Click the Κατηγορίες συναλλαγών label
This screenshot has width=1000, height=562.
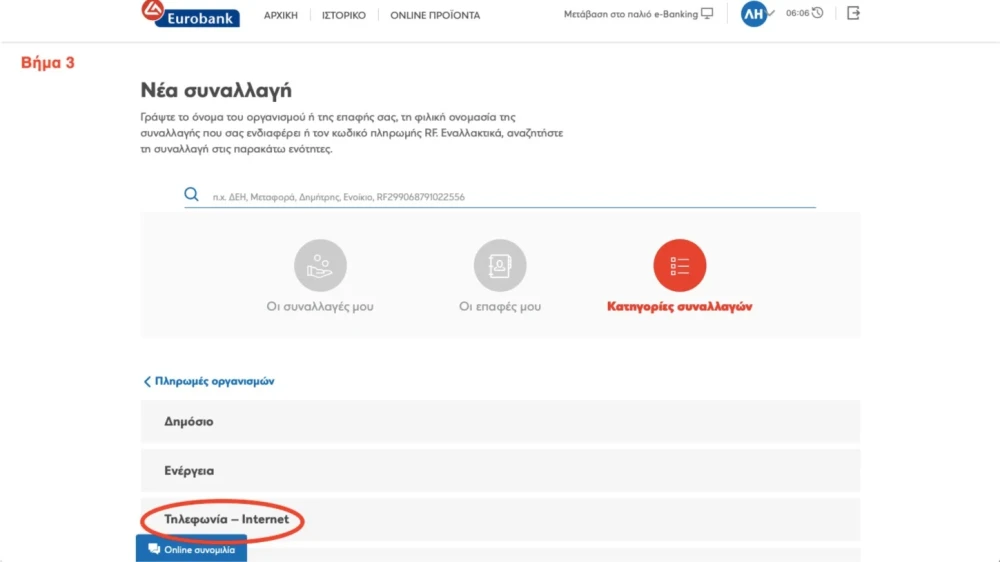pos(680,307)
